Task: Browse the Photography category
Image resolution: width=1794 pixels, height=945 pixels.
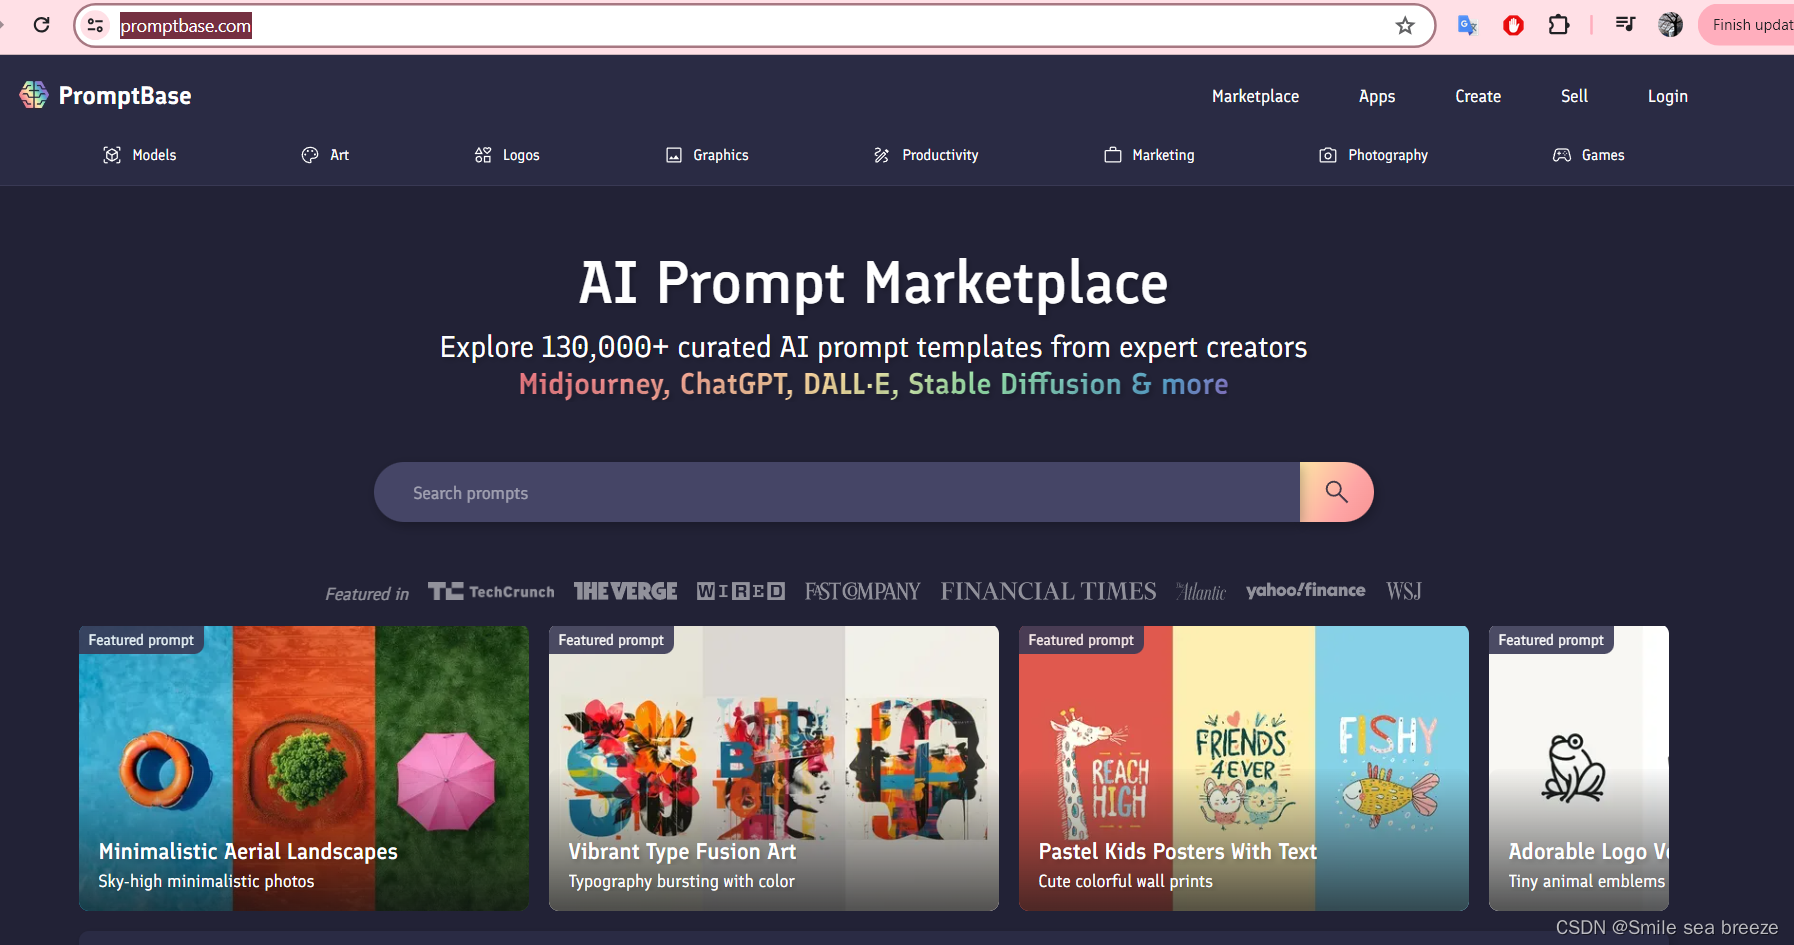Action: point(1388,155)
